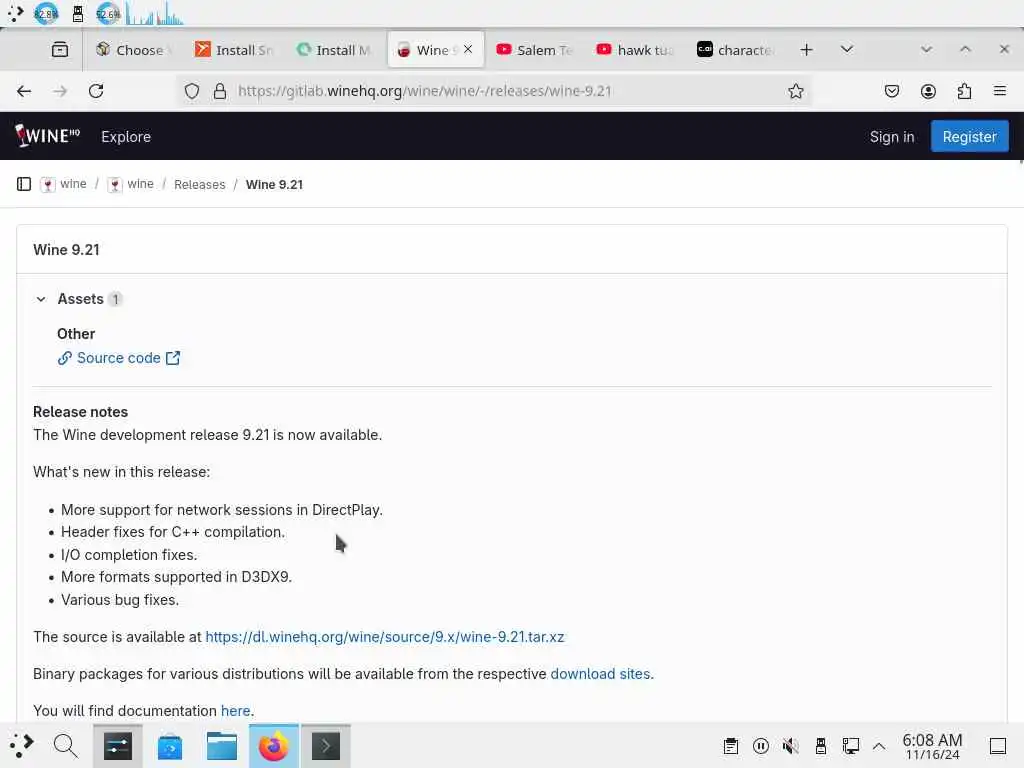The image size is (1024, 768).
Task: Launch Discover software center
Action: (170, 746)
